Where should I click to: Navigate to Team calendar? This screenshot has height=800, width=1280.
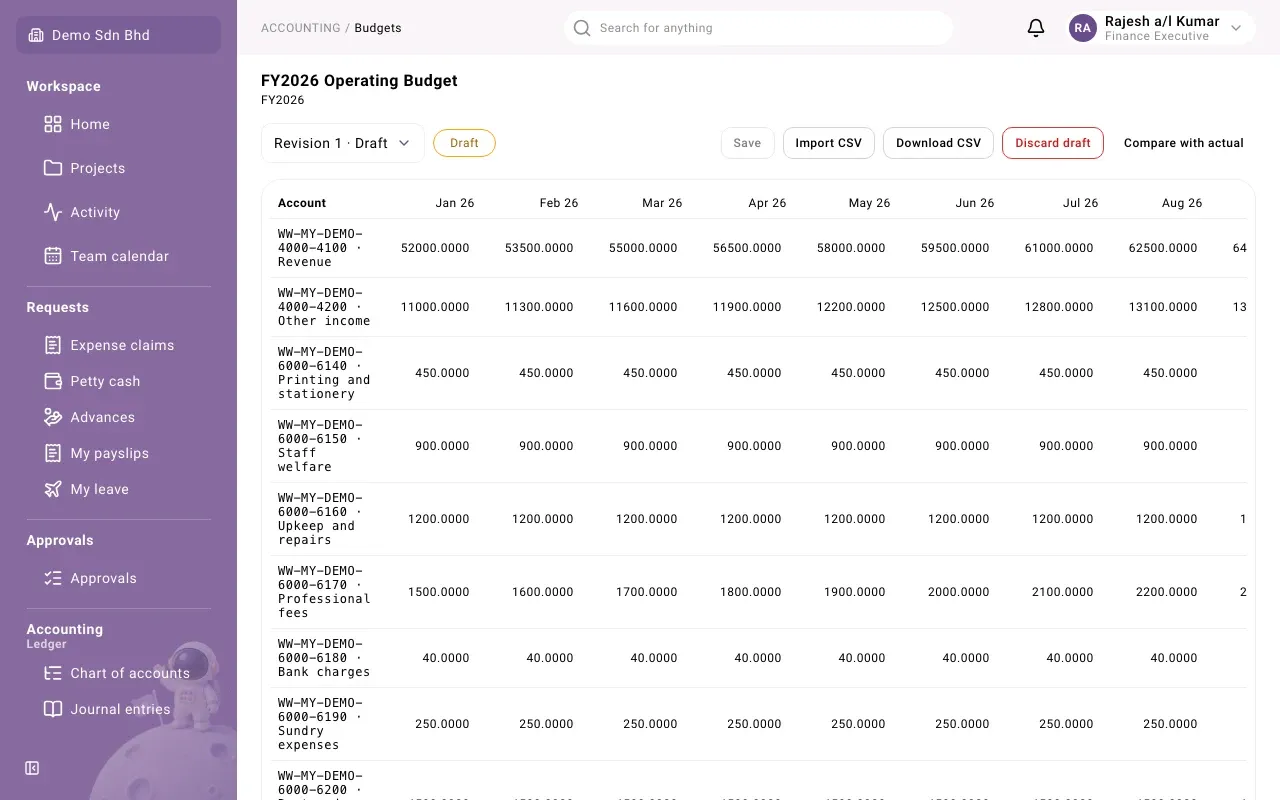click(118, 256)
